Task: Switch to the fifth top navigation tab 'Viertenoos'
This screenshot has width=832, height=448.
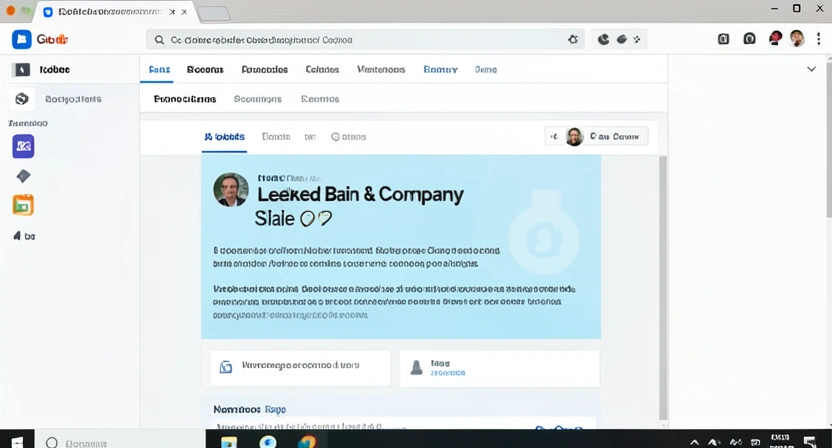Action: (381, 70)
